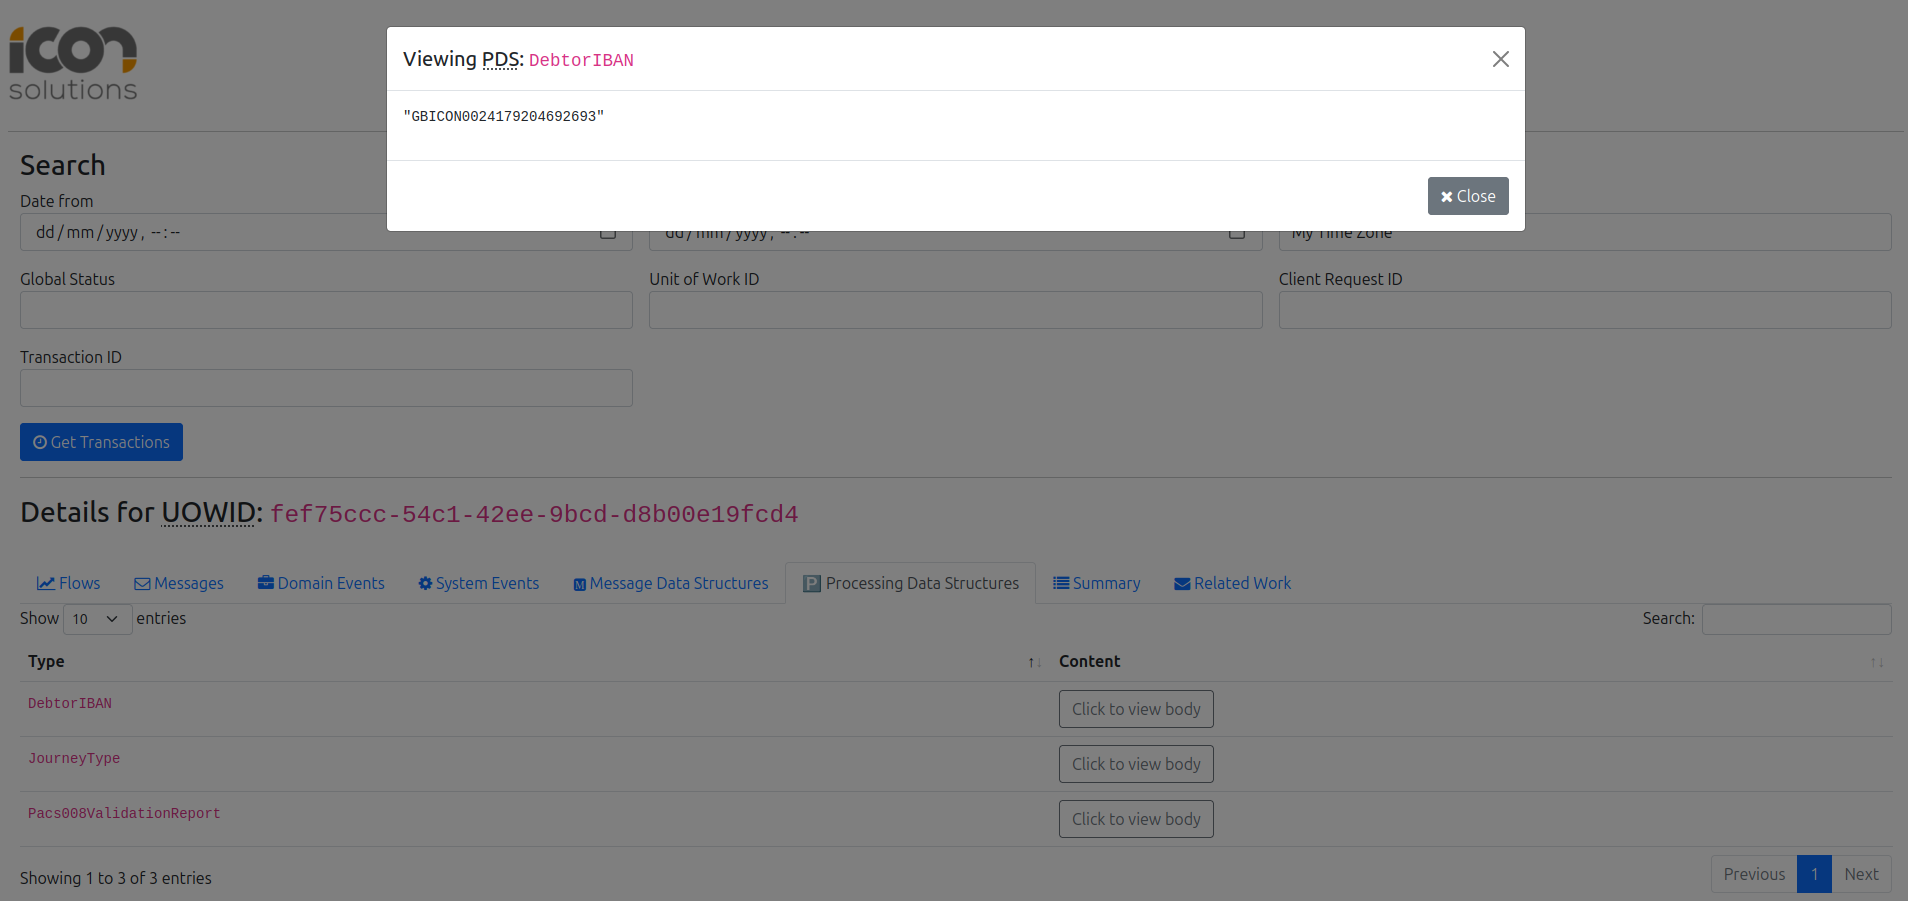Open the Related Work tab
The height and width of the screenshot is (901, 1908).
coord(1232,583)
